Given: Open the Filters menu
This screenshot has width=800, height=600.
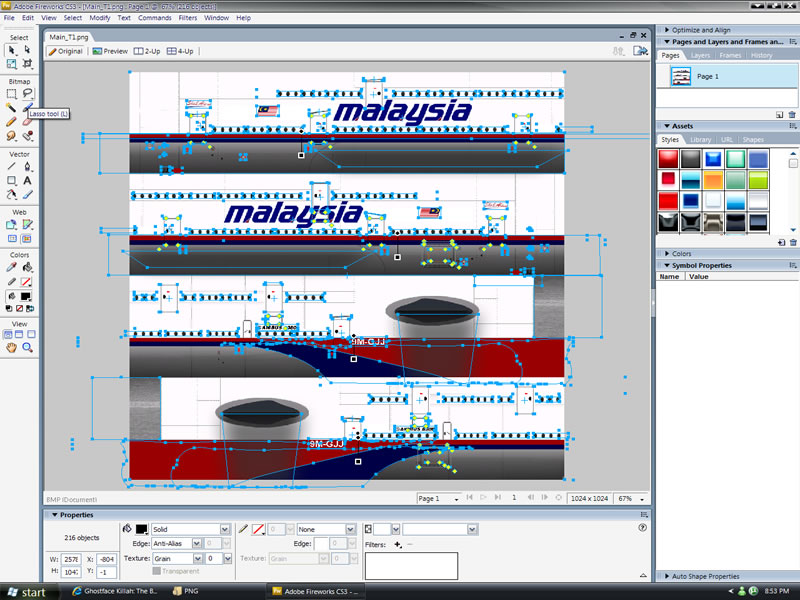Looking at the screenshot, I should tap(188, 18).
